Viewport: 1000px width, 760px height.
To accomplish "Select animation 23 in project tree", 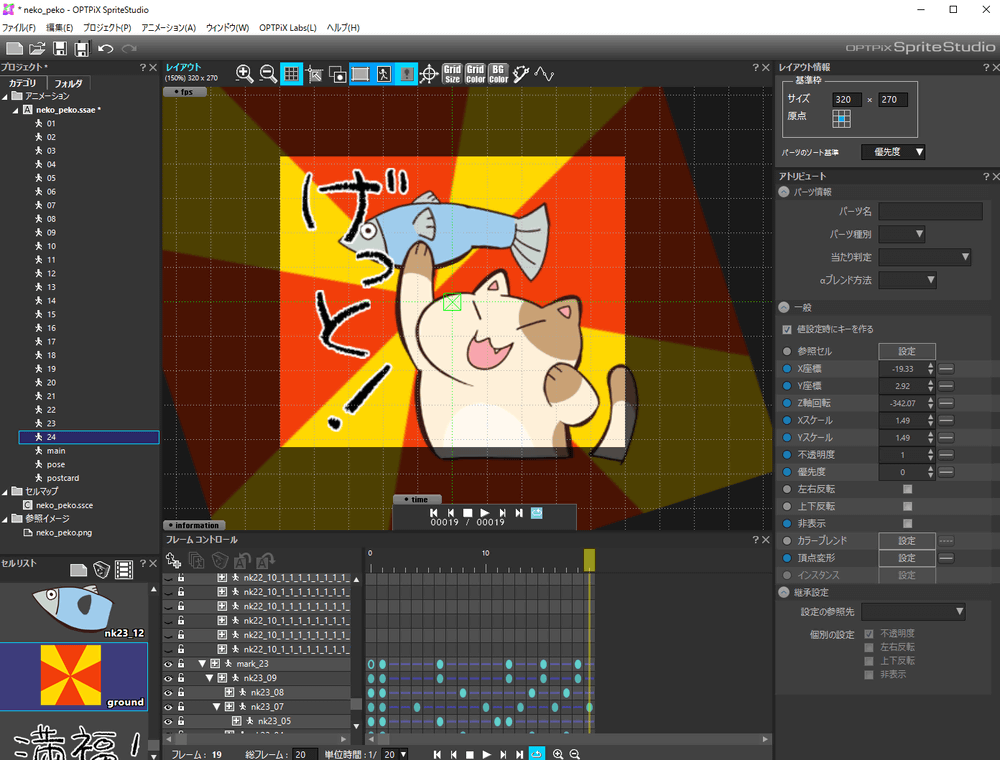I will point(51,423).
